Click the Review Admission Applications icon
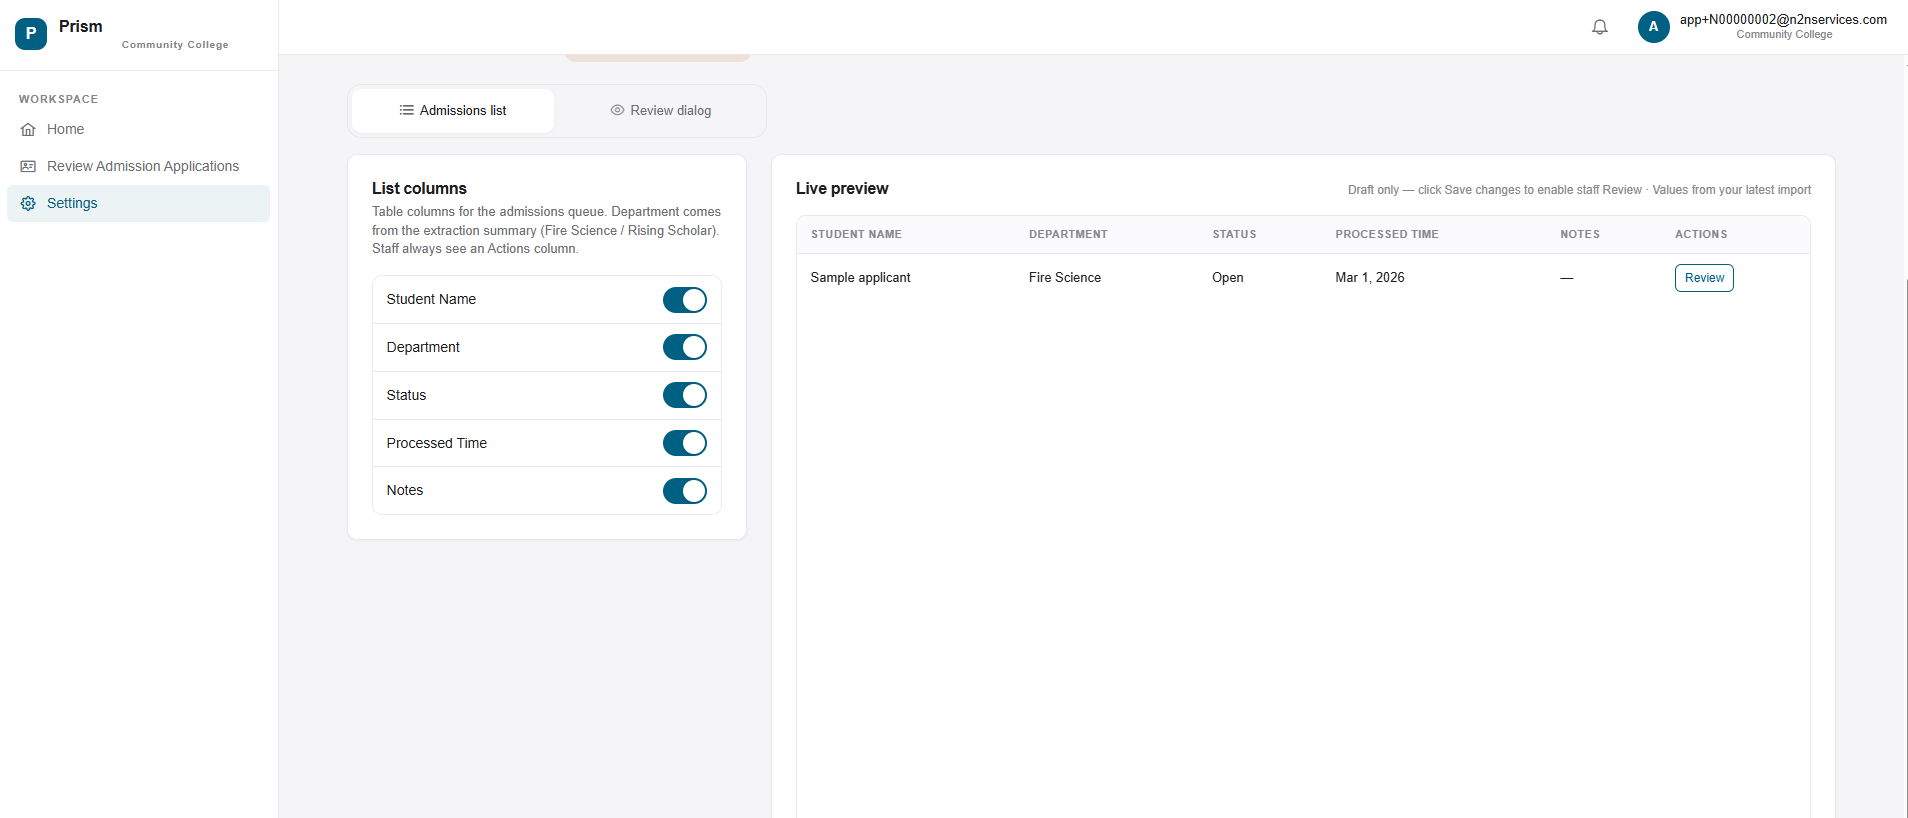 click(x=28, y=166)
